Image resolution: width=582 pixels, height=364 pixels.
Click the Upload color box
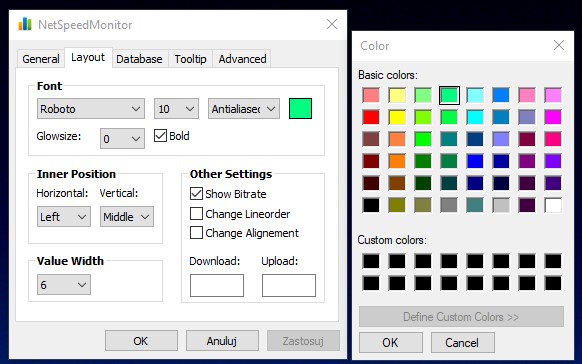(x=289, y=285)
